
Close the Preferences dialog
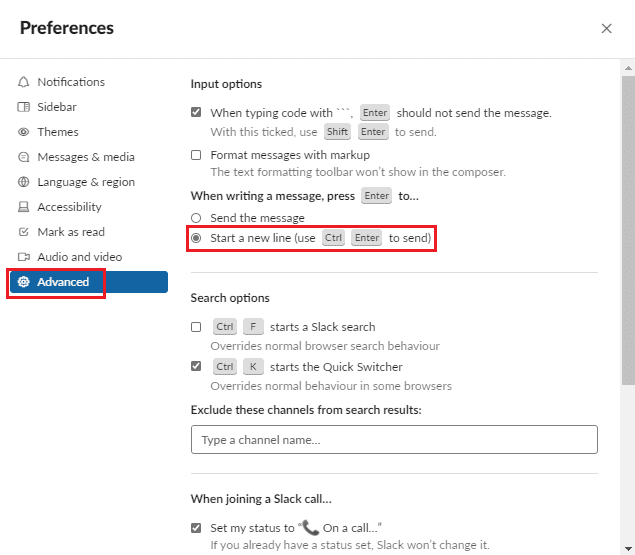tap(606, 29)
